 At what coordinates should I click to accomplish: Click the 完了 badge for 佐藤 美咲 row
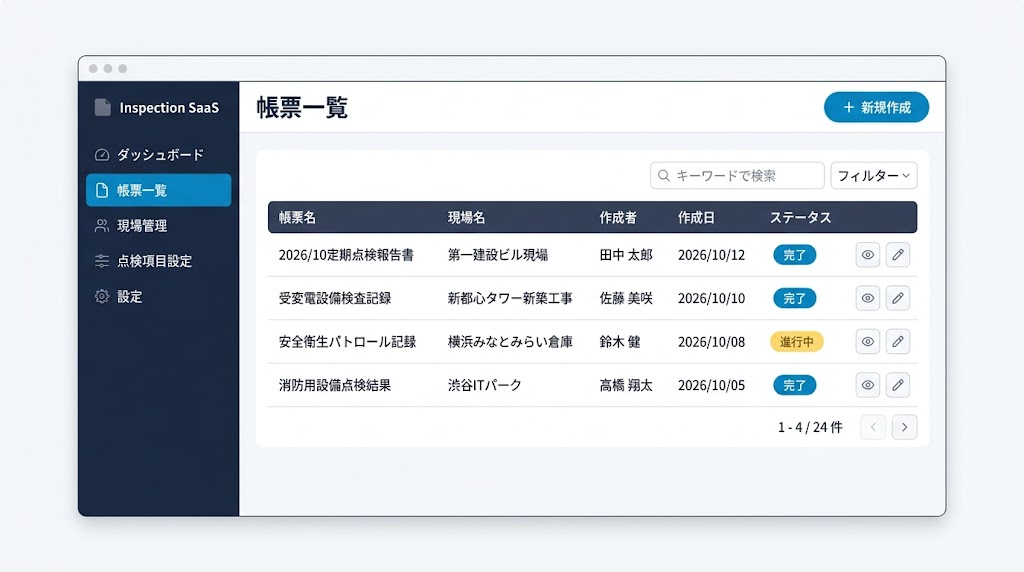[795, 298]
